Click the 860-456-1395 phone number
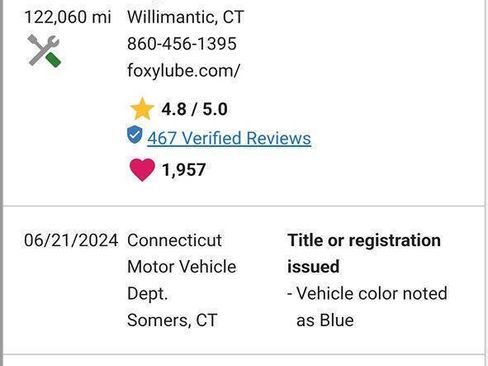This screenshot has width=488, height=366. click(182, 44)
